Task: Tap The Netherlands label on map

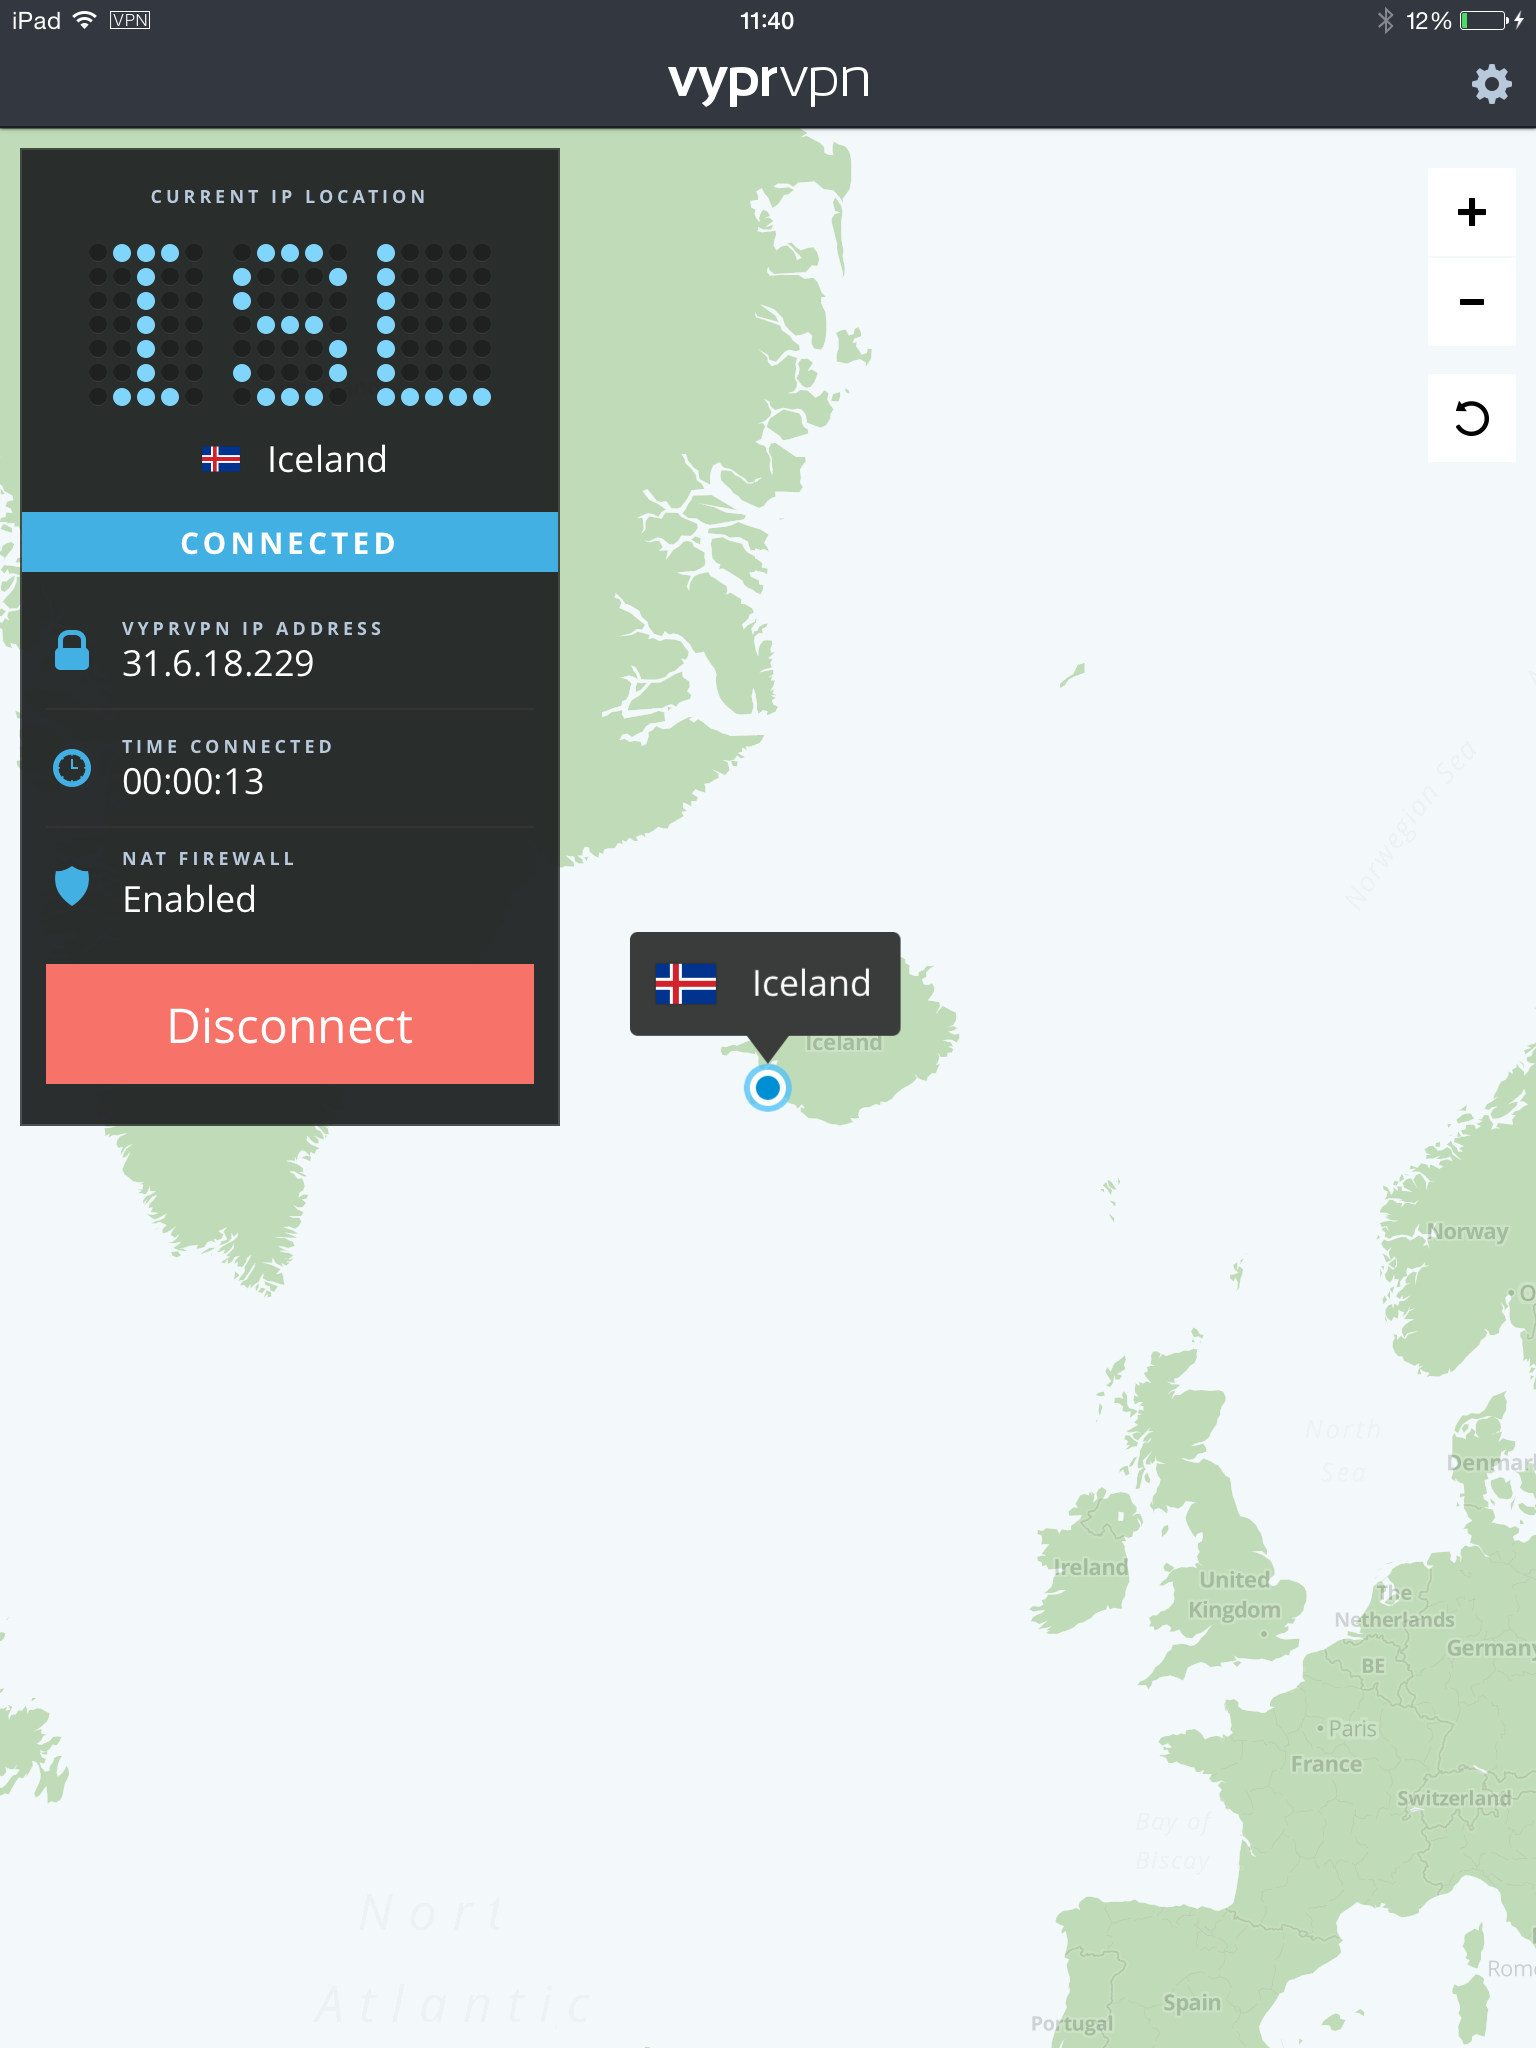Action: click(1395, 1606)
